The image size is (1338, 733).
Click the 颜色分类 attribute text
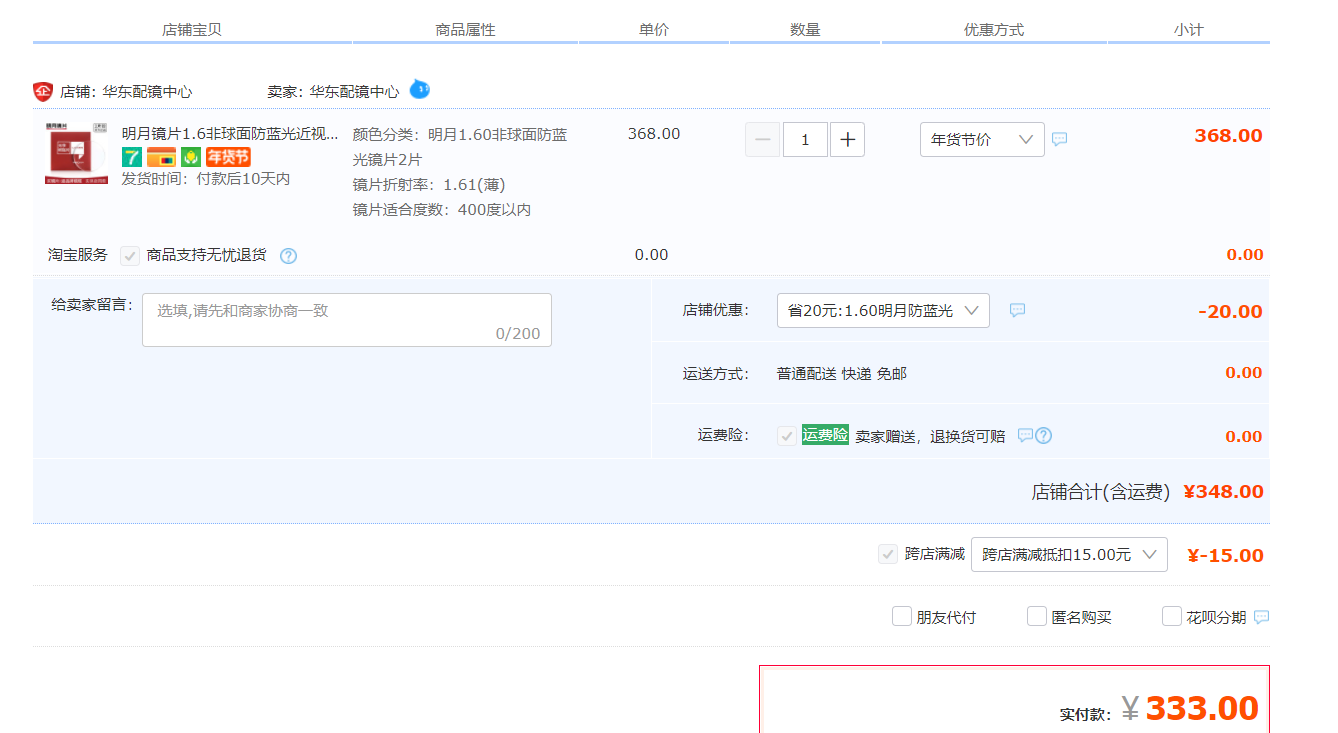(x=460, y=147)
